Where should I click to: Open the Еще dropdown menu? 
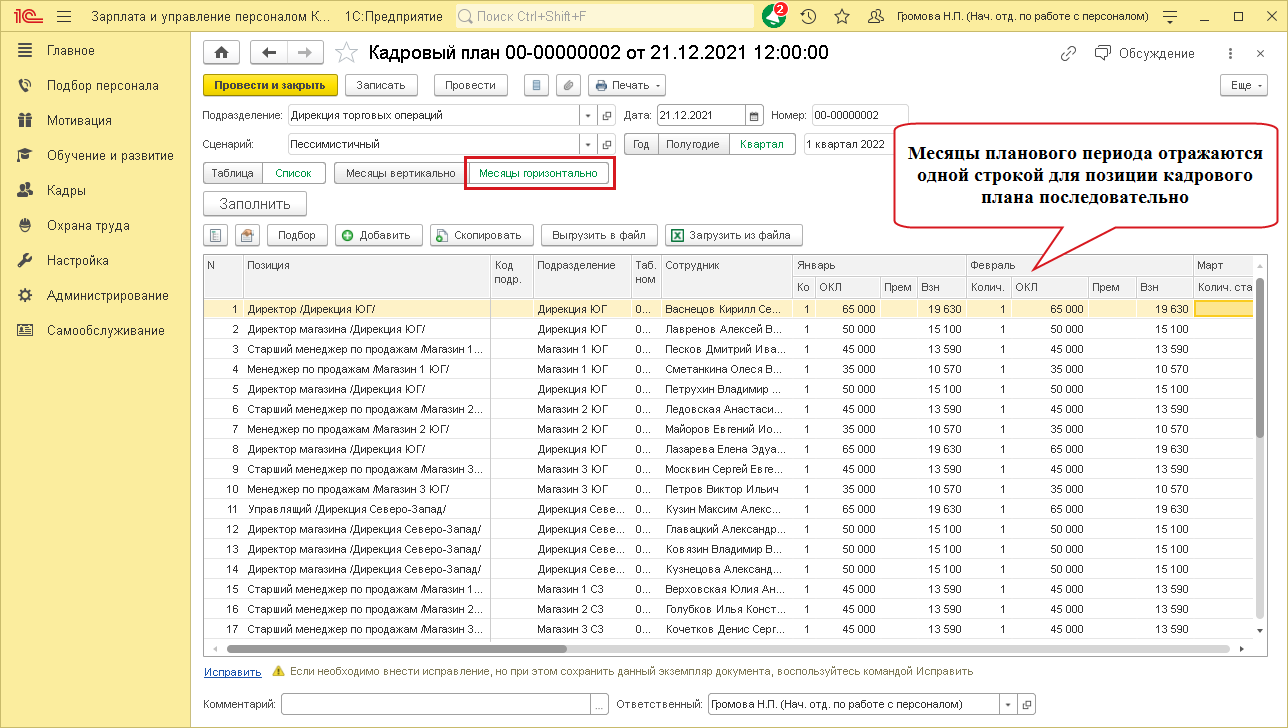click(x=1243, y=86)
